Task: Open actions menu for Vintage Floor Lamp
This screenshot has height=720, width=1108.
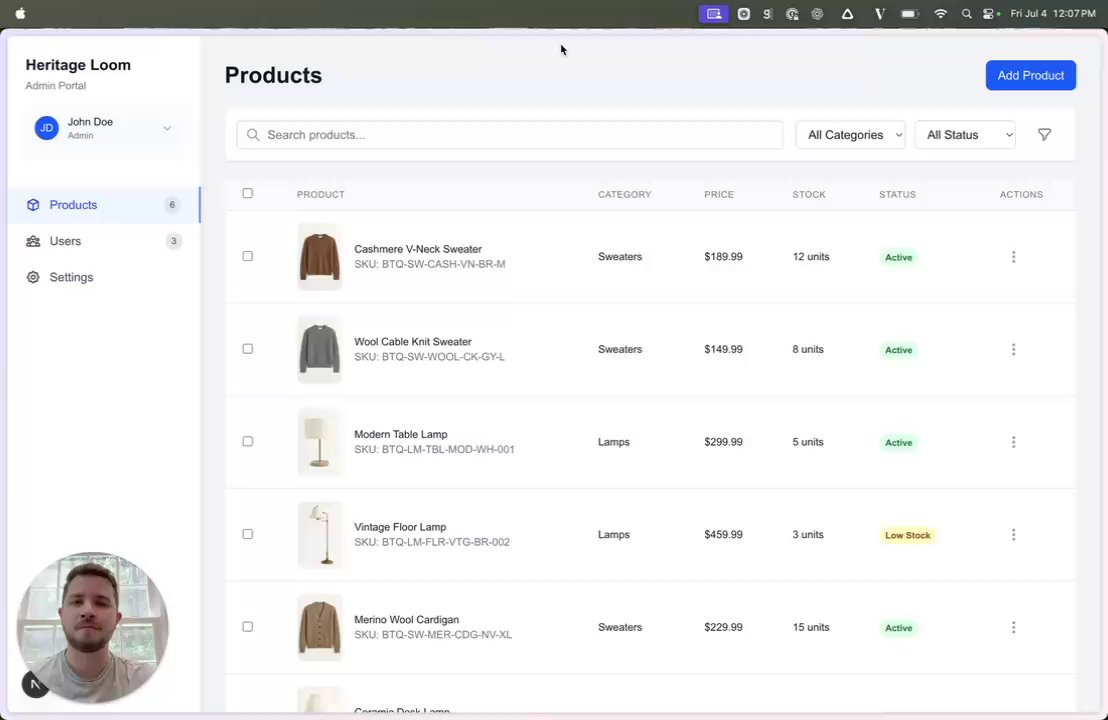Action: point(1013,534)
